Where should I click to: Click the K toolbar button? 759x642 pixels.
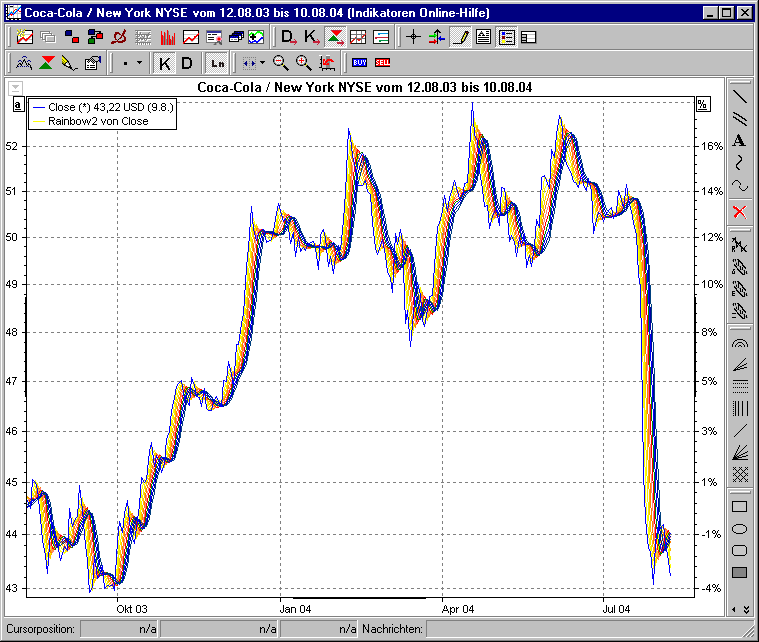pos(165,63)
